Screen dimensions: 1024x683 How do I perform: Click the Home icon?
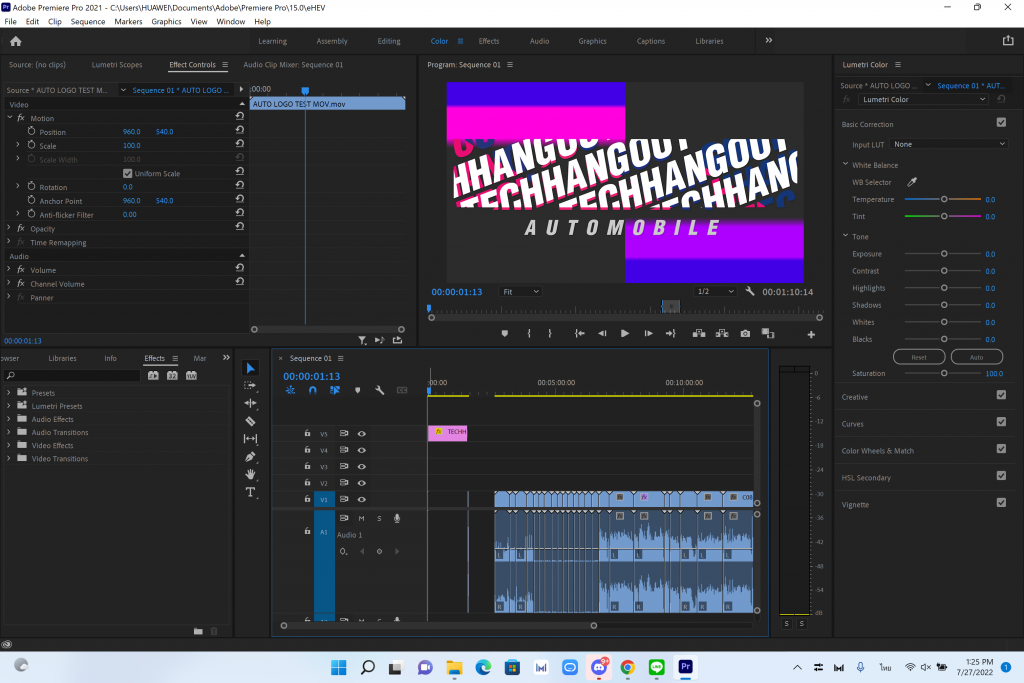click(16, 41)
